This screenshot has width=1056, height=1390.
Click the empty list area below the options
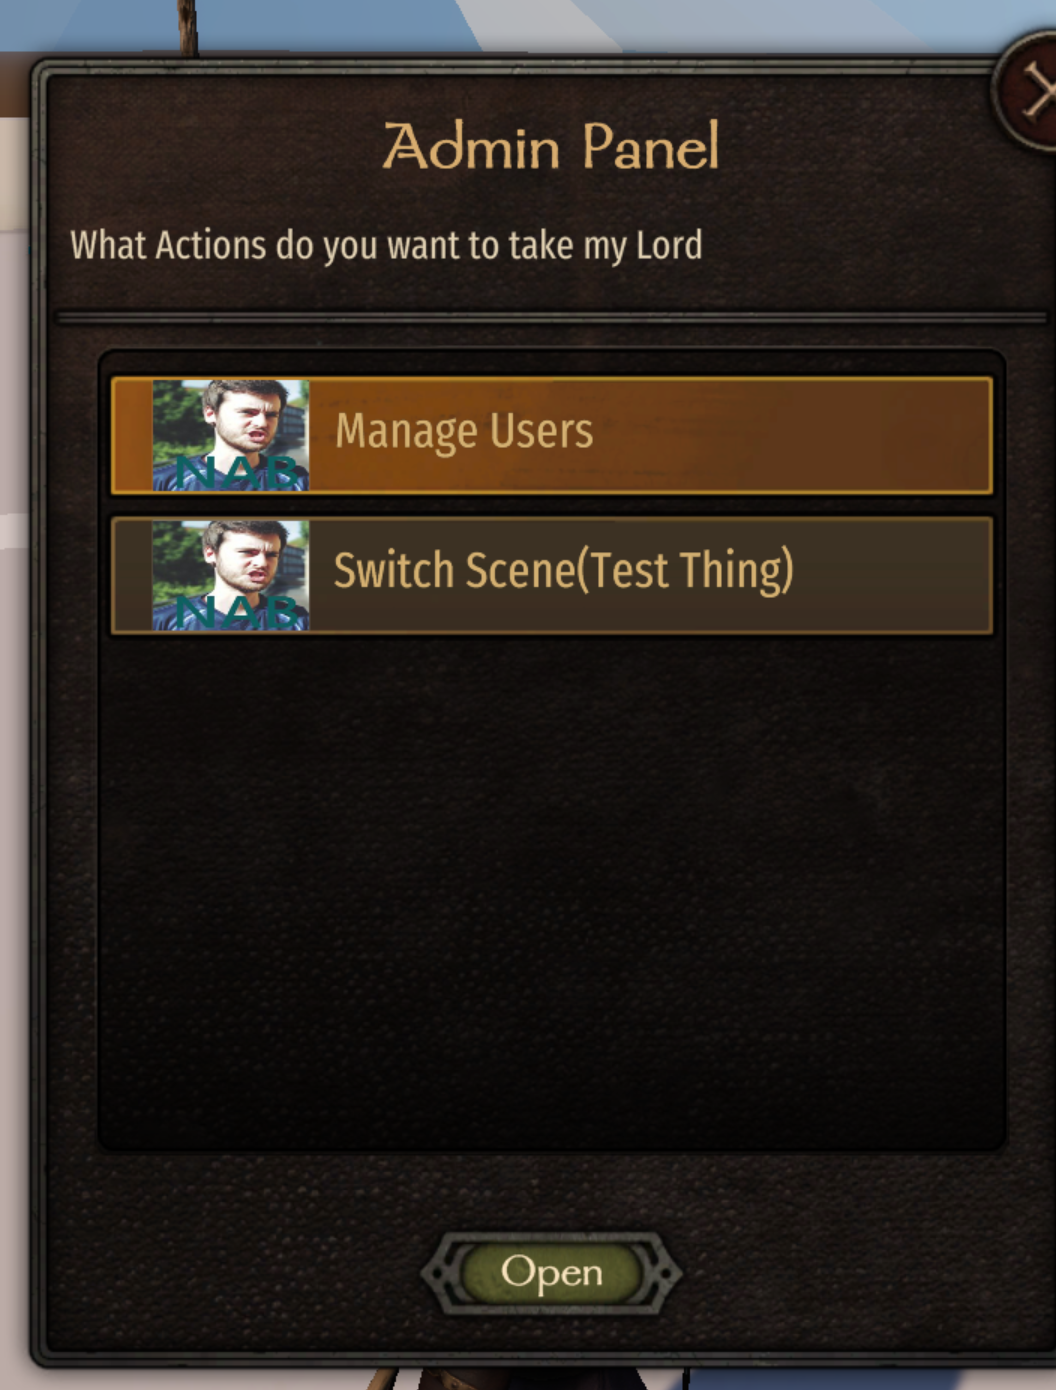point(551,890)
